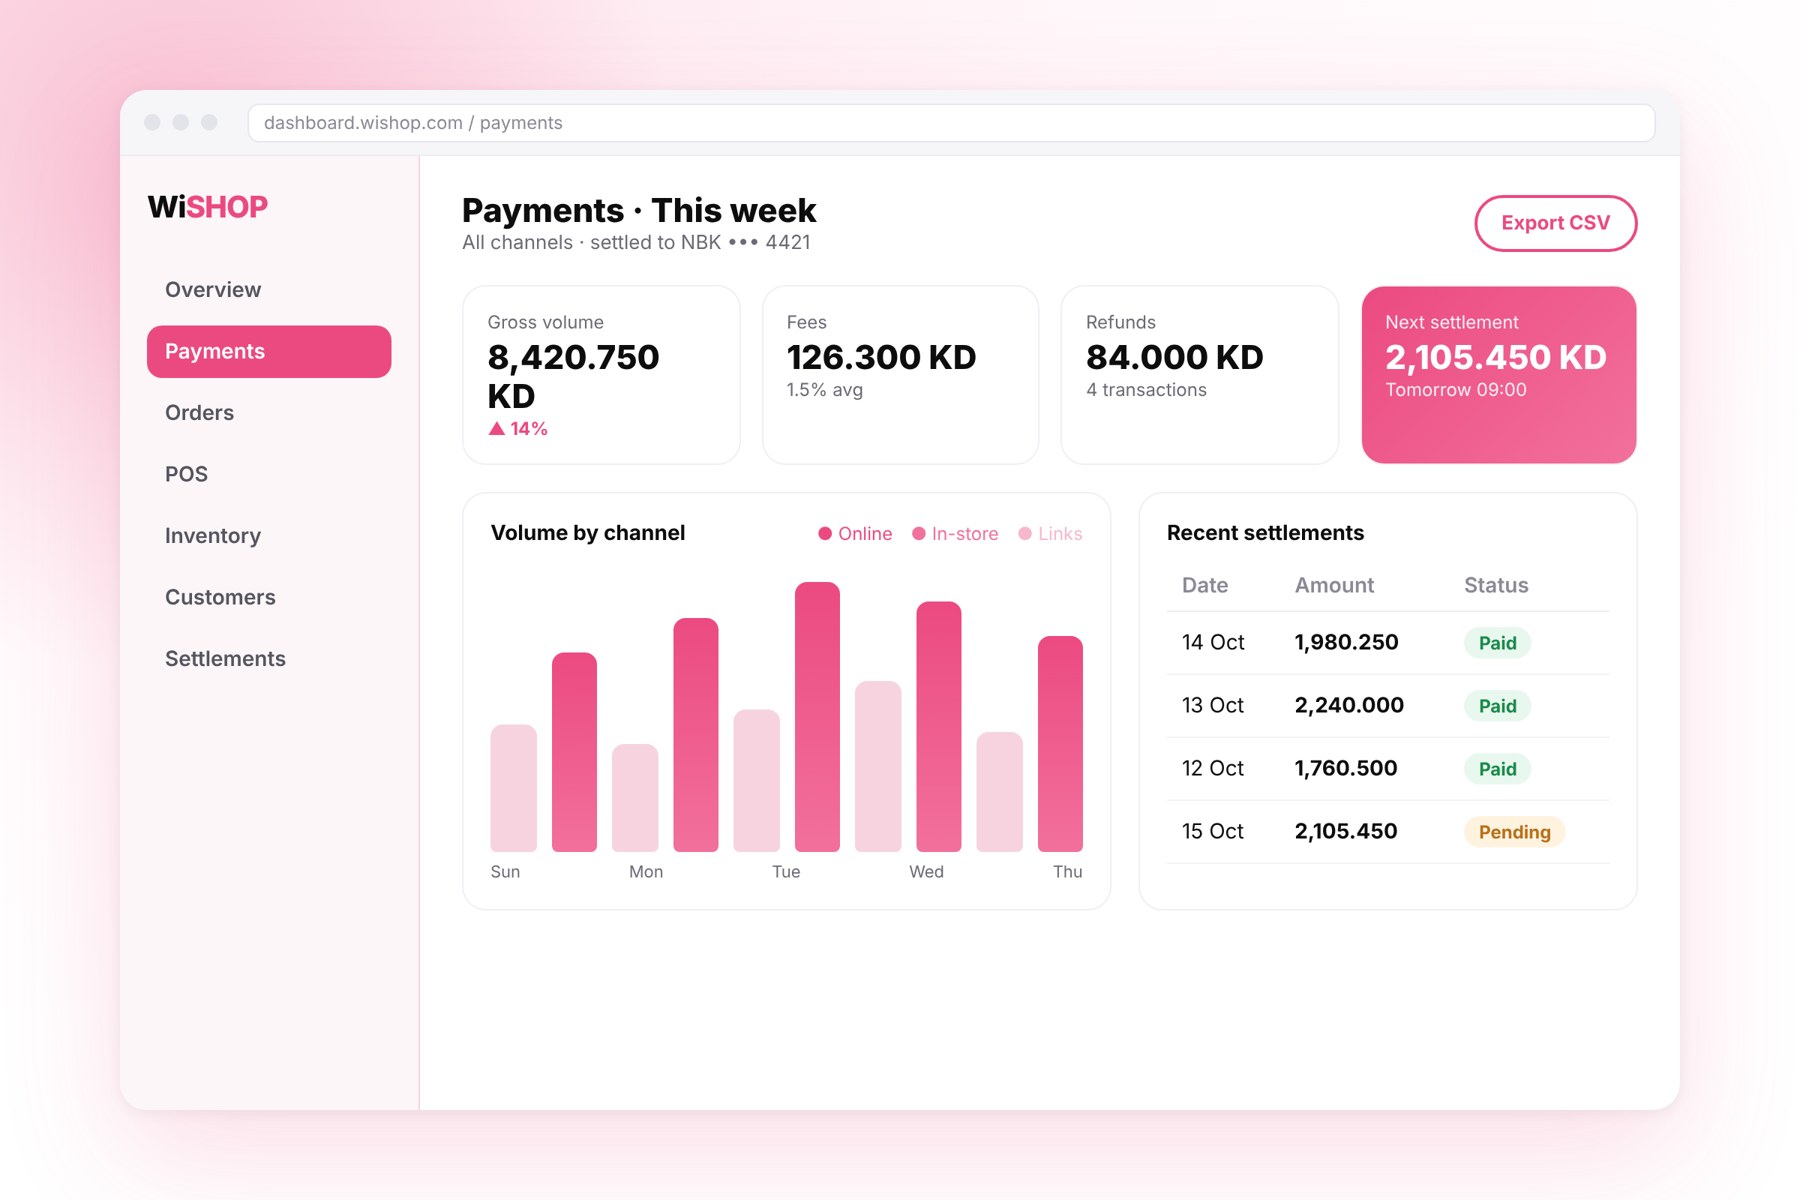Click the Tomorrow 09:00 text
This screenshot has height=1200, width=1800.
click(1455, 390)
